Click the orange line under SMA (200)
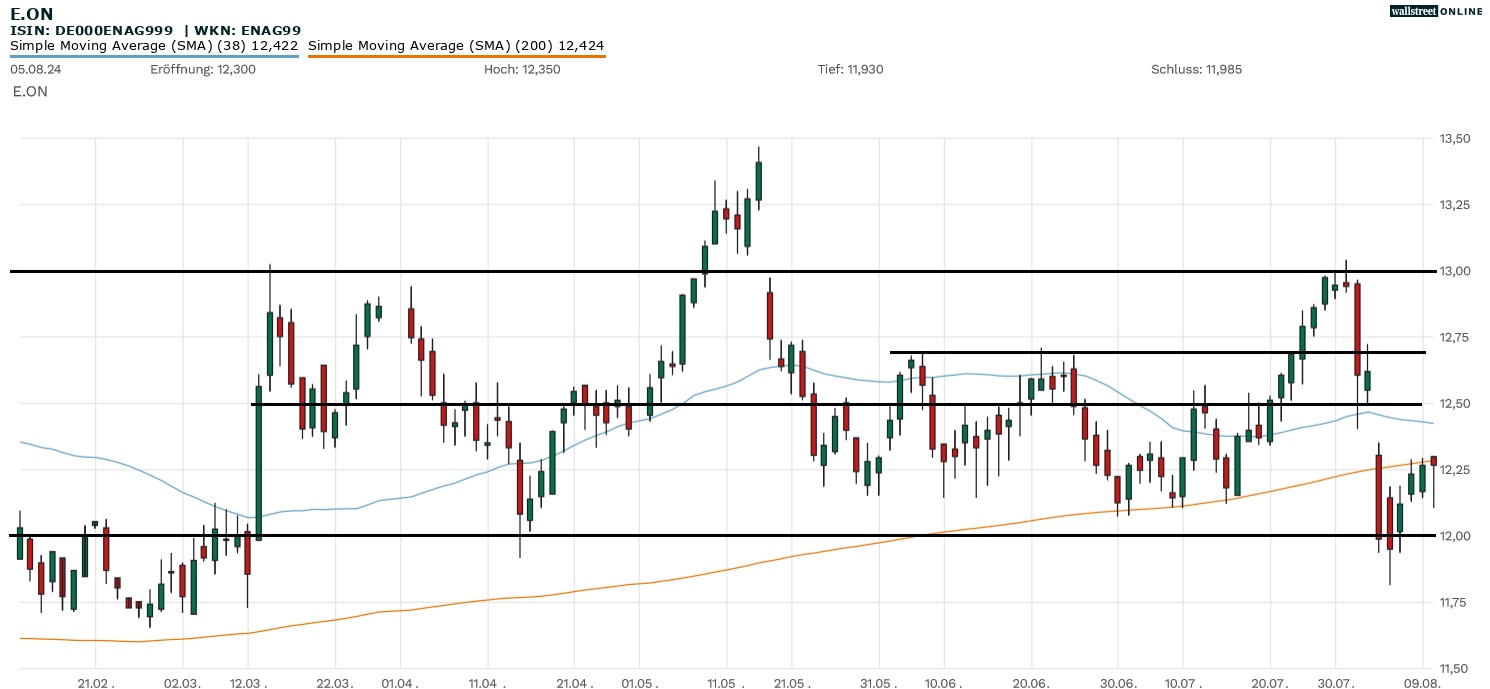Screen dimensions: 1490x689 [x=456, y=57]
